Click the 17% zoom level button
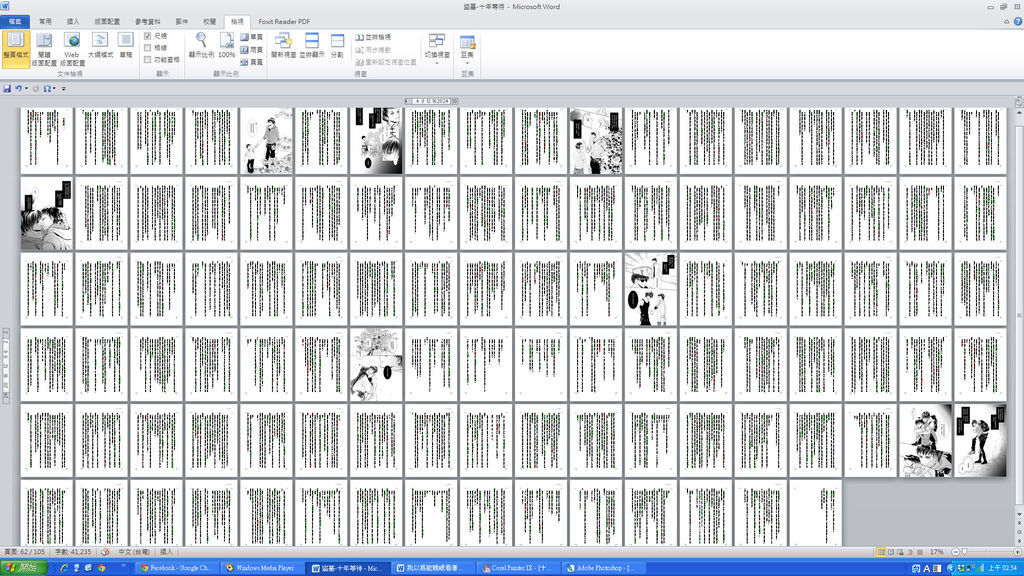The height and width of the screenshot is (576, 1024). (x=936, y=552)
